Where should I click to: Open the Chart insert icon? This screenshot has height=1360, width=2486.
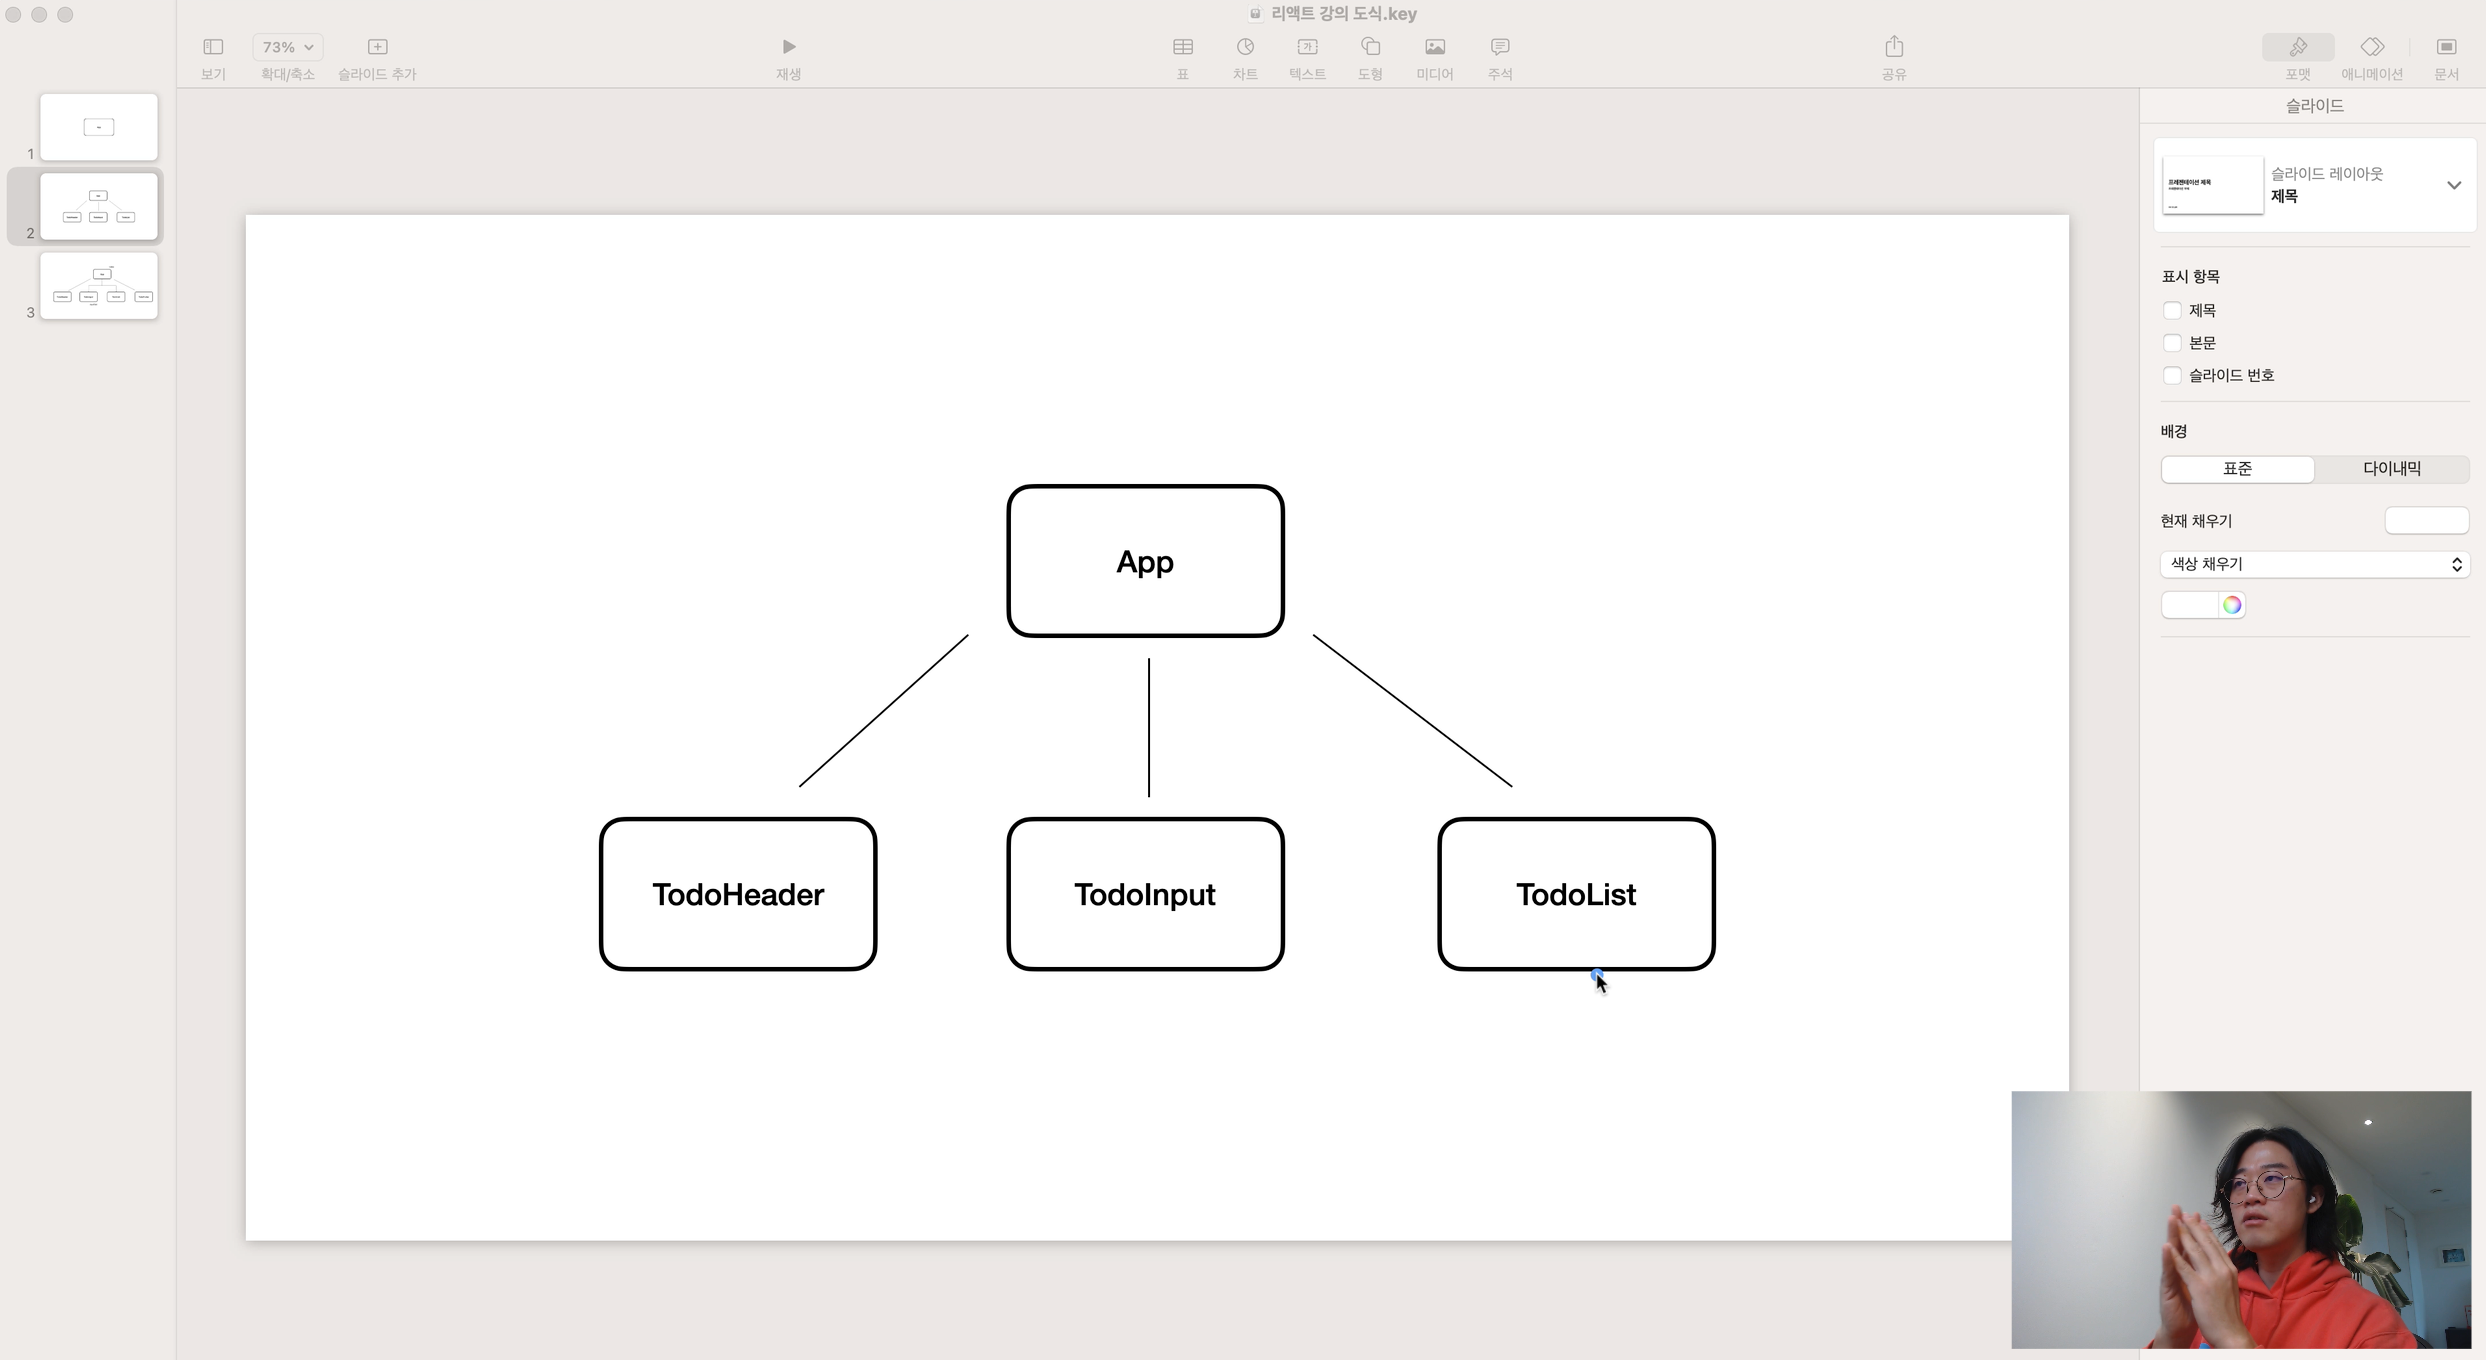1245,47
